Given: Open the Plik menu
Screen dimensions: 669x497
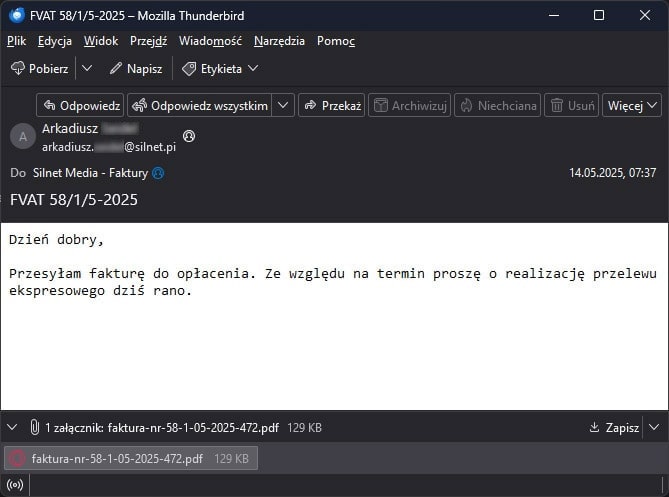Looking at the screenshot, I should coord(17,41).
